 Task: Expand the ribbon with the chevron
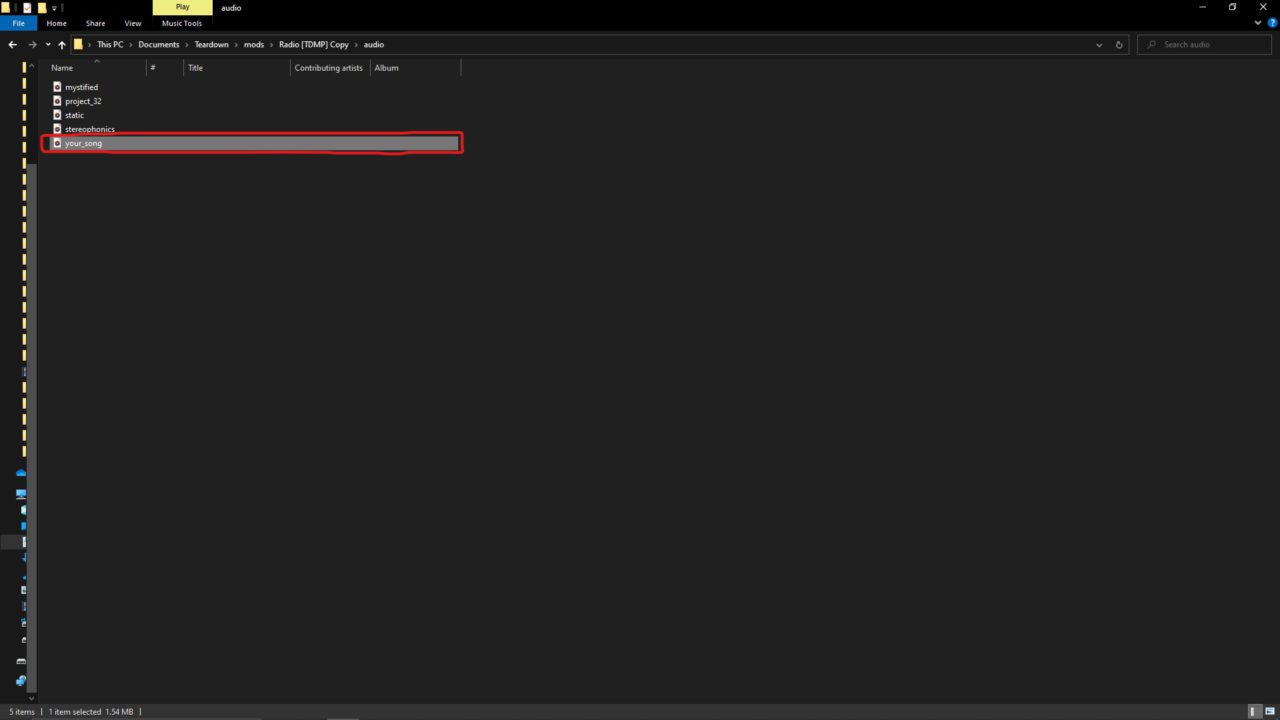(x=1257, y=23)
